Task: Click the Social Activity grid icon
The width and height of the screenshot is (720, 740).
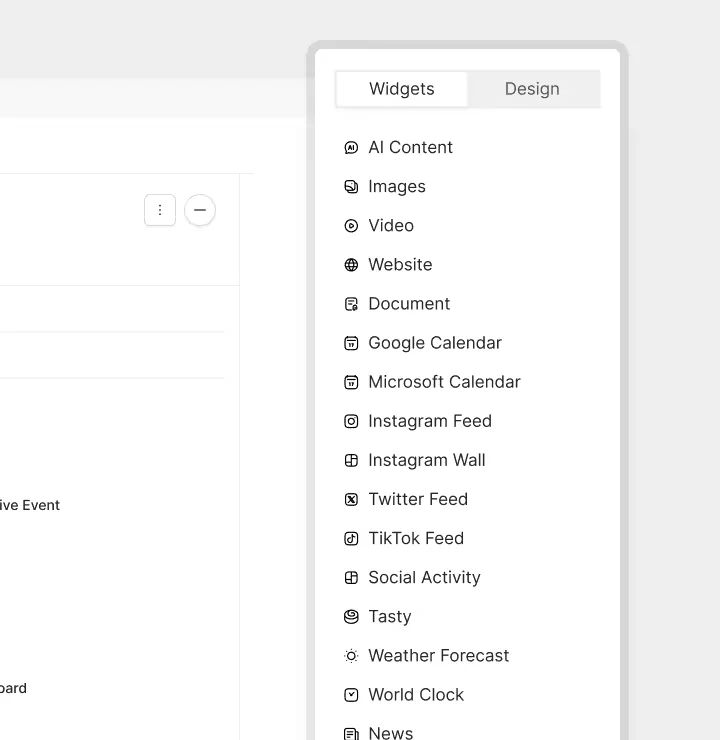Action: 351,578
